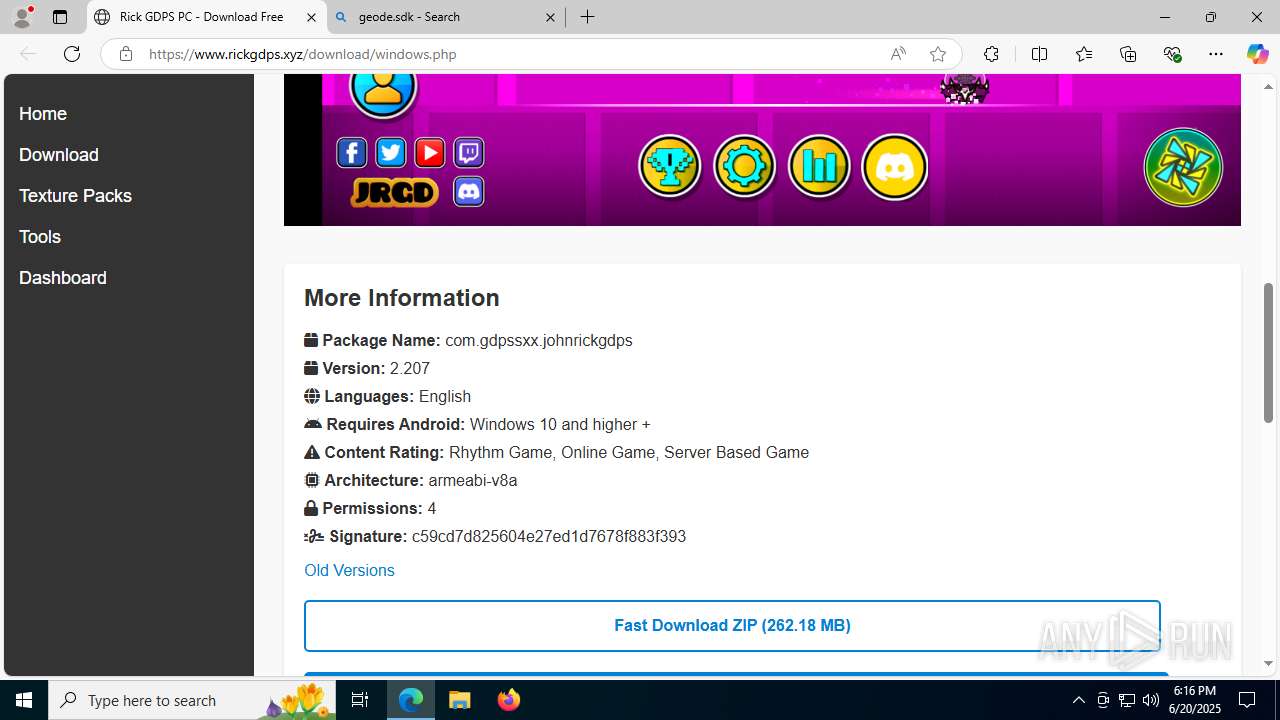Viewport: 1280px width, 720px height.
Task: Show hidden tray icons chevron
Action: (x=1078, y=700)
